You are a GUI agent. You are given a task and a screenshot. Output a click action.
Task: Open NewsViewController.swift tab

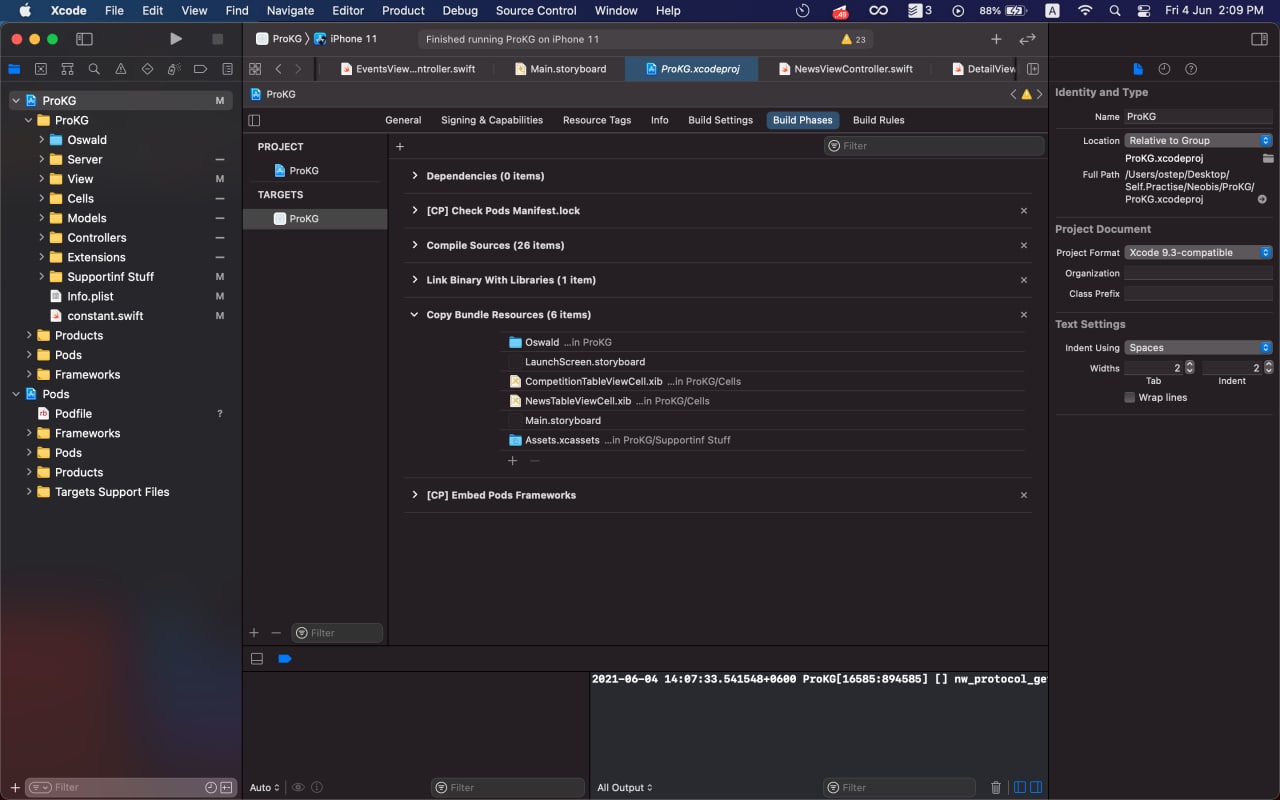point(845,69)
